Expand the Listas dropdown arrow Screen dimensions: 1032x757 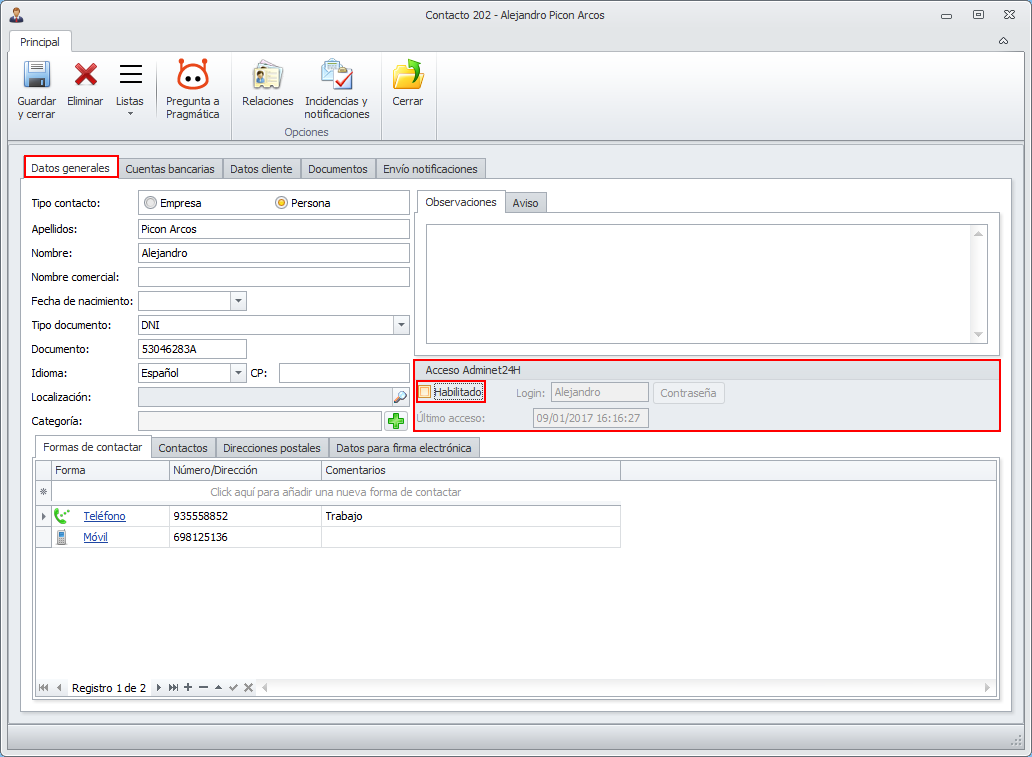130,114
